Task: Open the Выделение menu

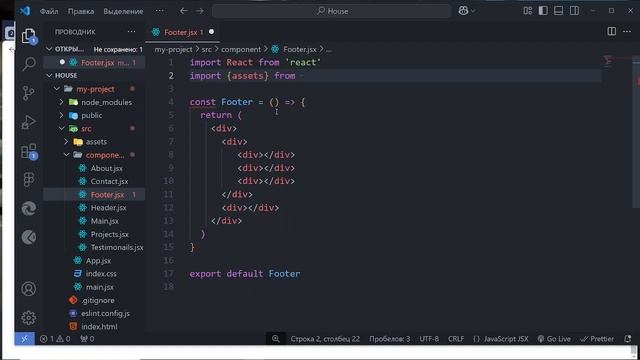Action: point(123,11)
